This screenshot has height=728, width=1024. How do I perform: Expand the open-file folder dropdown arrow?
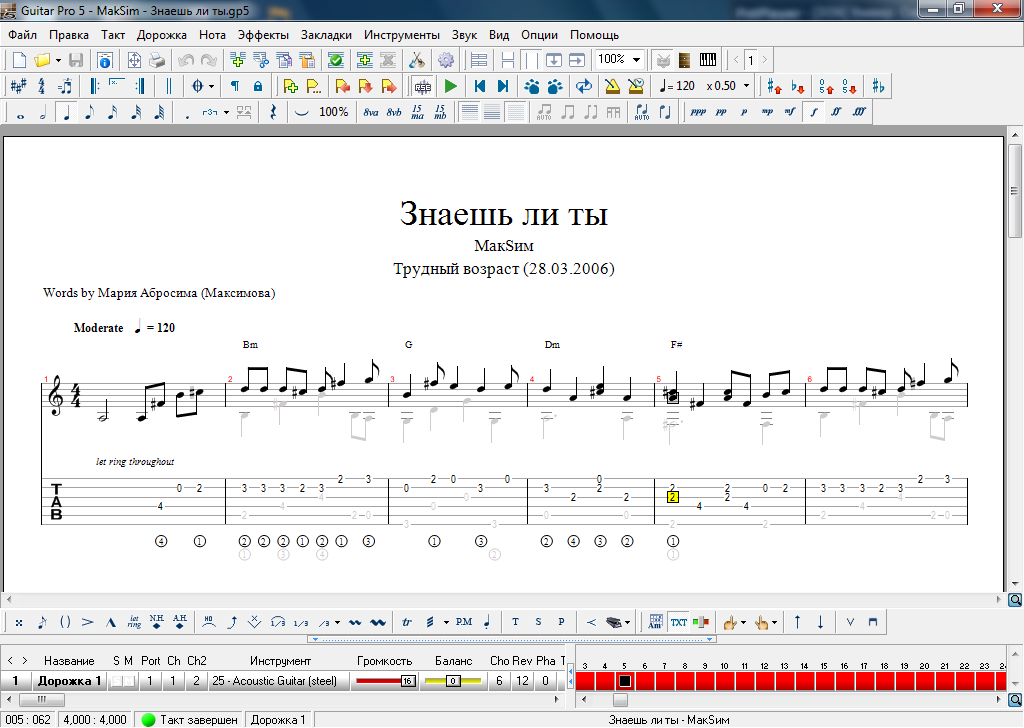point(59,60)
